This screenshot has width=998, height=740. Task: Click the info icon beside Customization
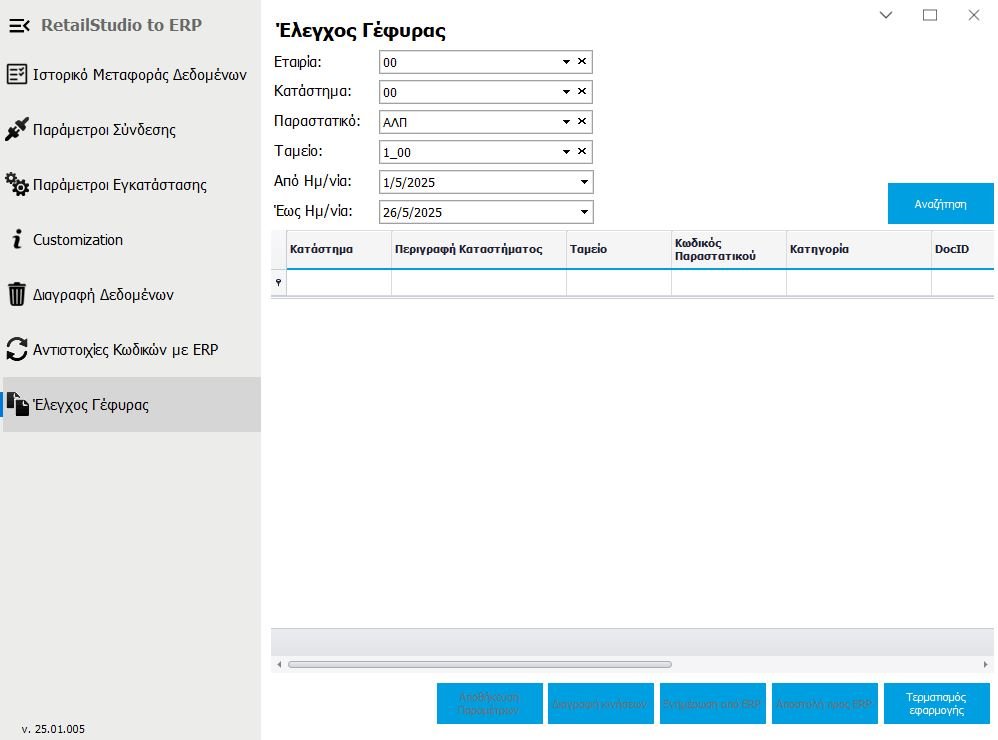(x=16, y=240)
